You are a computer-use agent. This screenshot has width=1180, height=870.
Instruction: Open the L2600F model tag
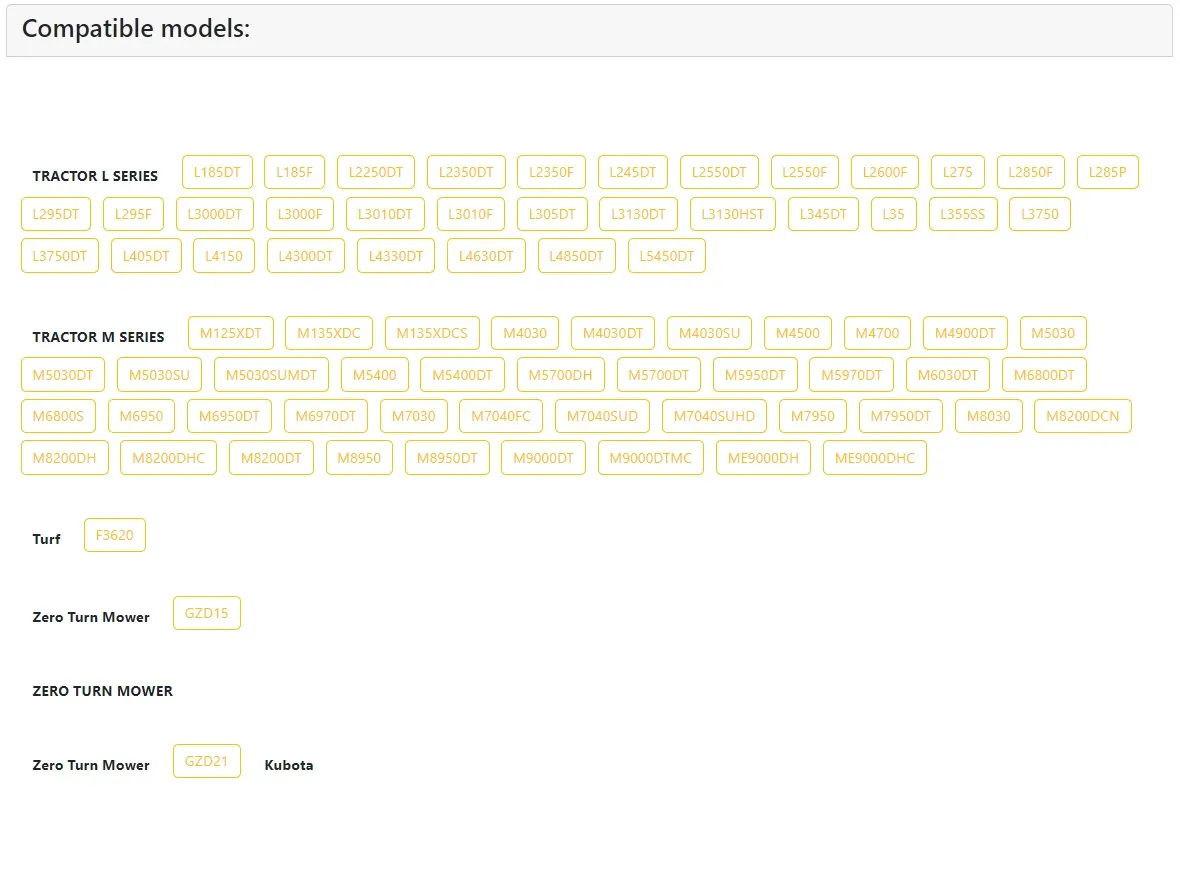point(884,172)
